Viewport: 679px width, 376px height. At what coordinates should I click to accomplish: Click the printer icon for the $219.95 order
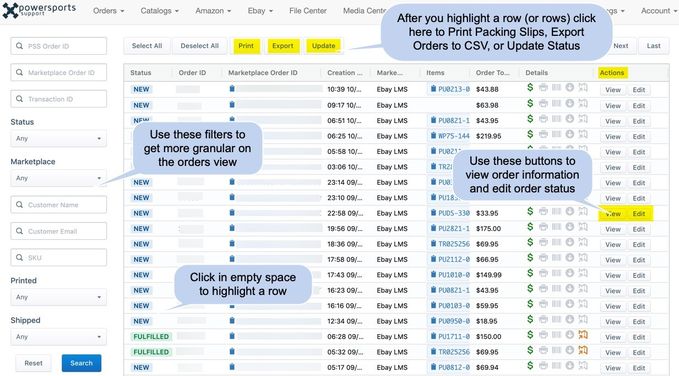pyautogui.click(x=543, y=134)
